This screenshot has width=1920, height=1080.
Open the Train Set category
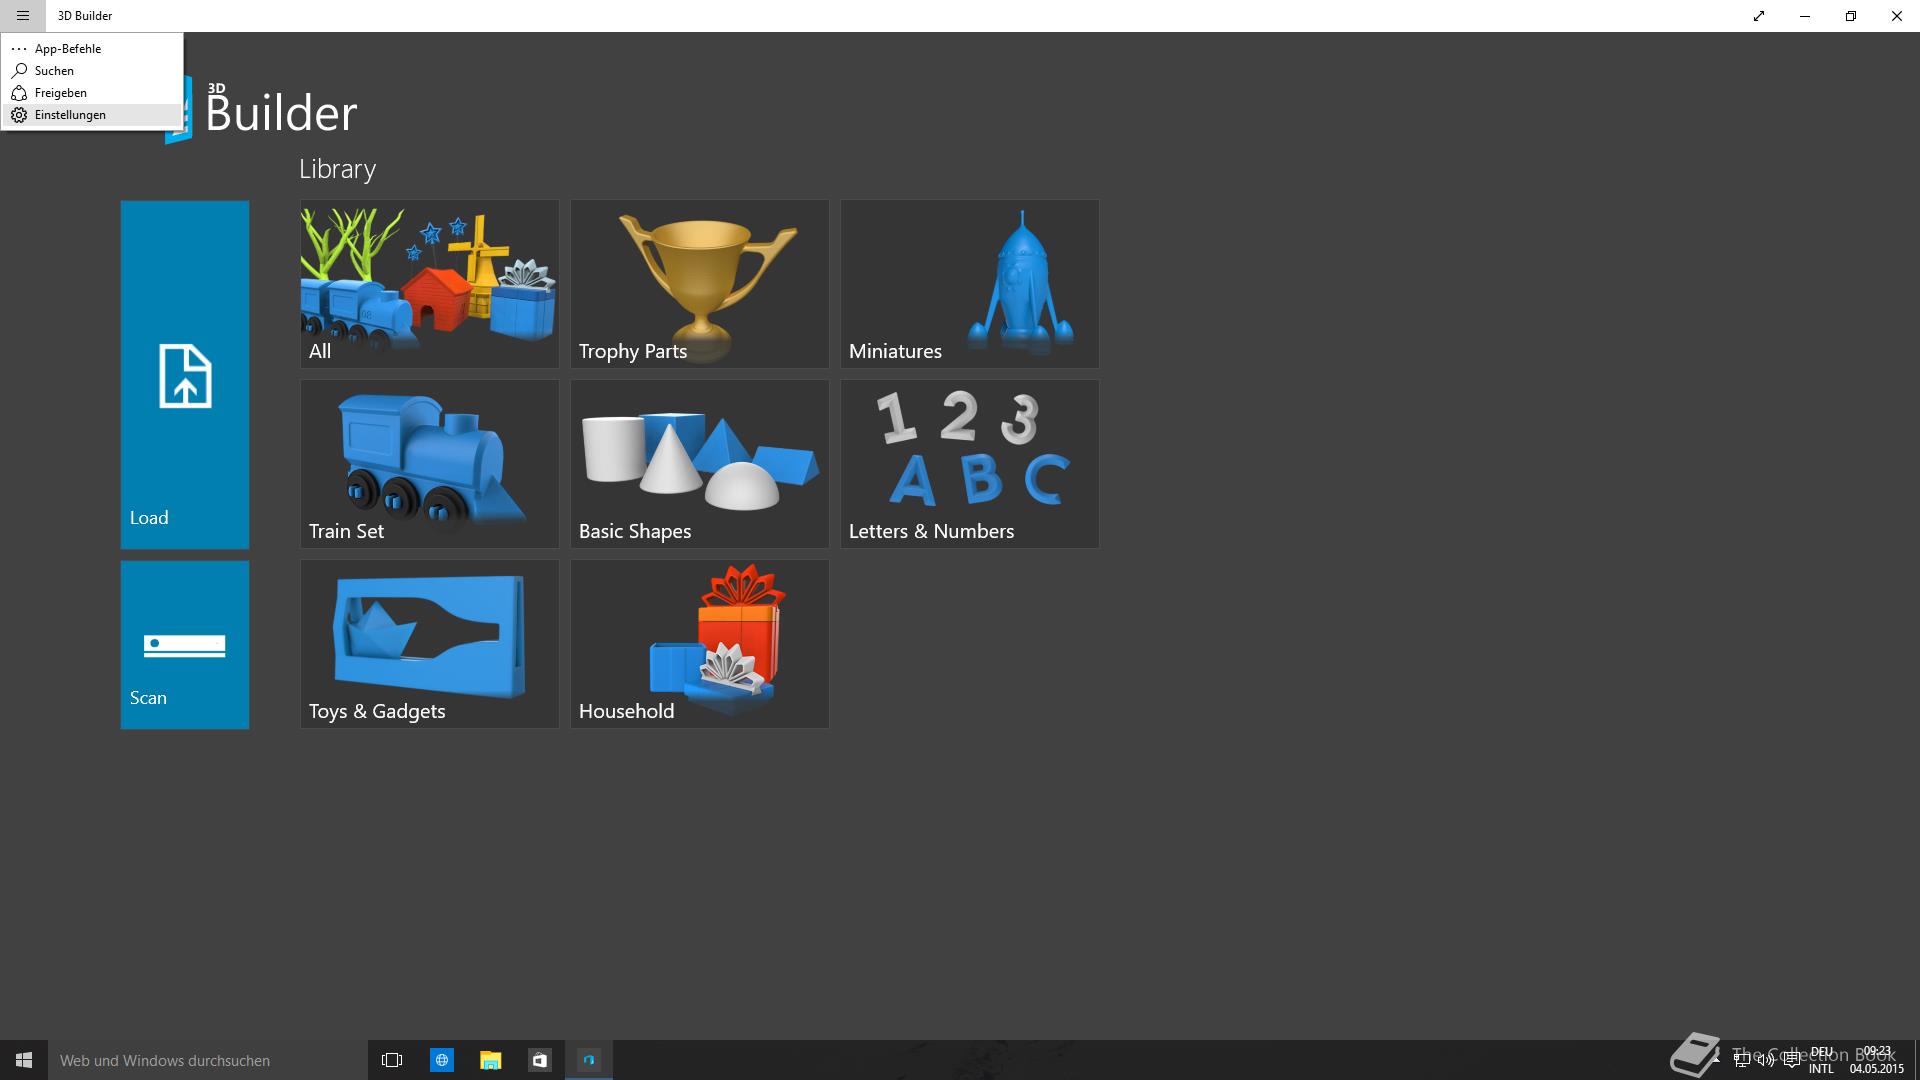pos(430,464)
